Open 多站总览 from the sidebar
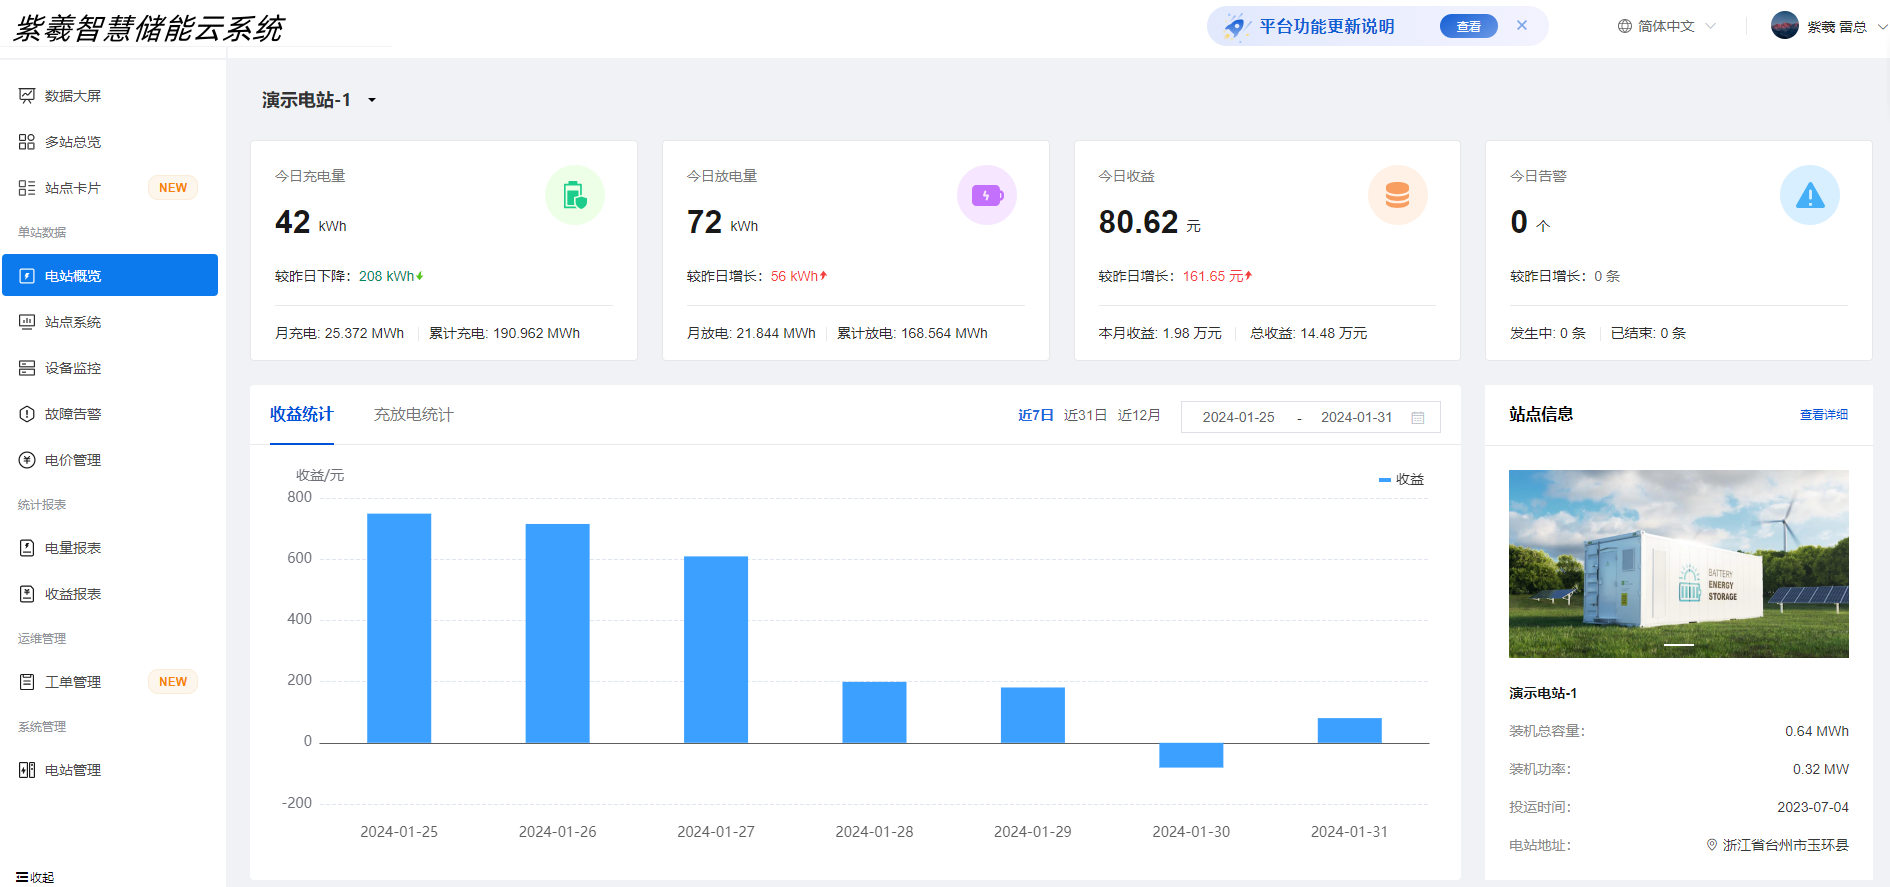The image size is (1890, 887). 72,142
